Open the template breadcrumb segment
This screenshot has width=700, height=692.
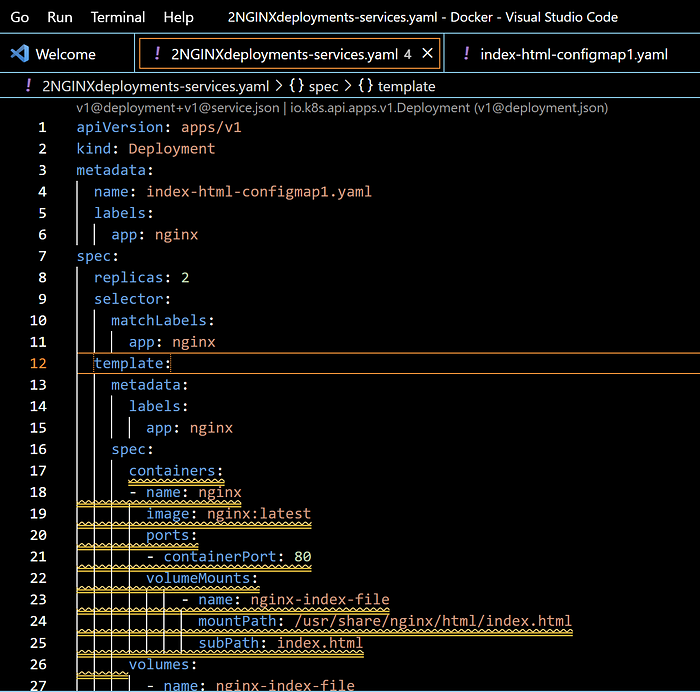(406, 86)
